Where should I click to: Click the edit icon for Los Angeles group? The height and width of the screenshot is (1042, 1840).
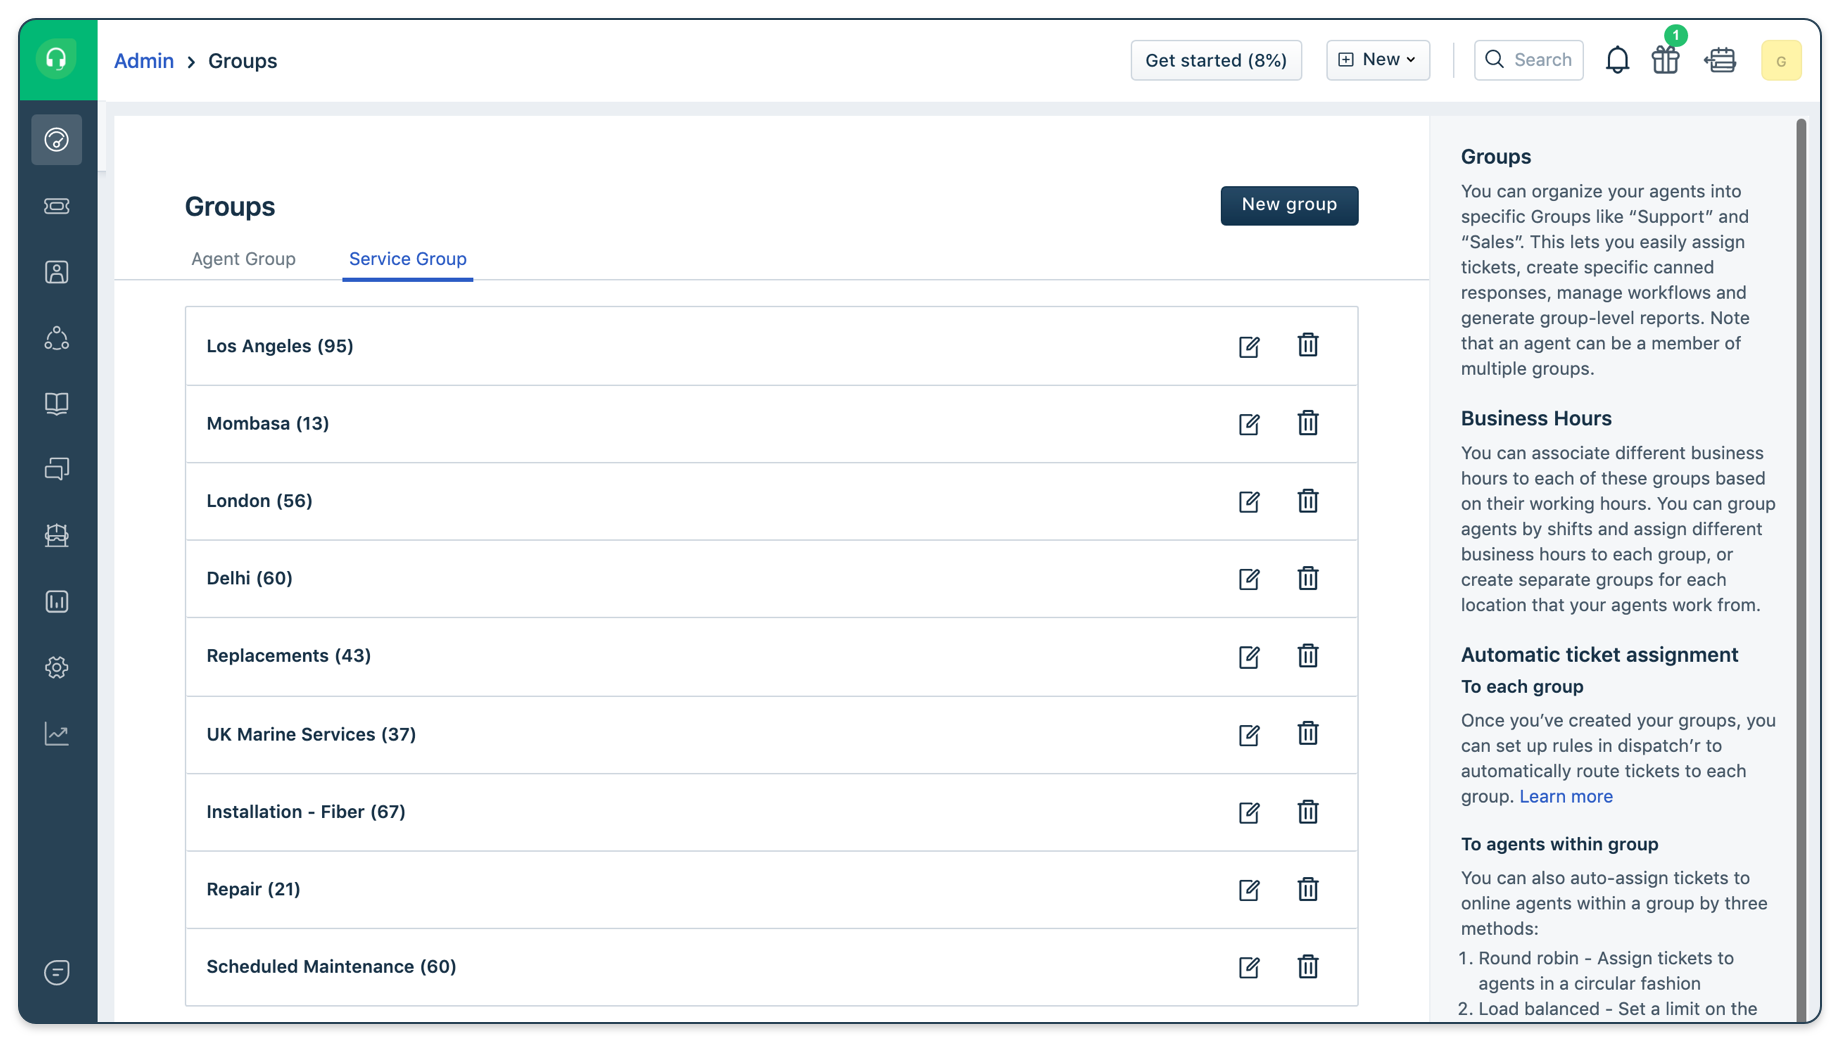pos(1249,346)
